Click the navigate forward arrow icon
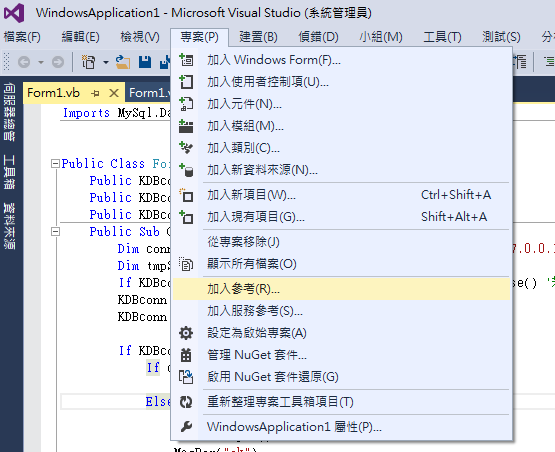This screenshot has height=452, width=555. tap(58, 62)
